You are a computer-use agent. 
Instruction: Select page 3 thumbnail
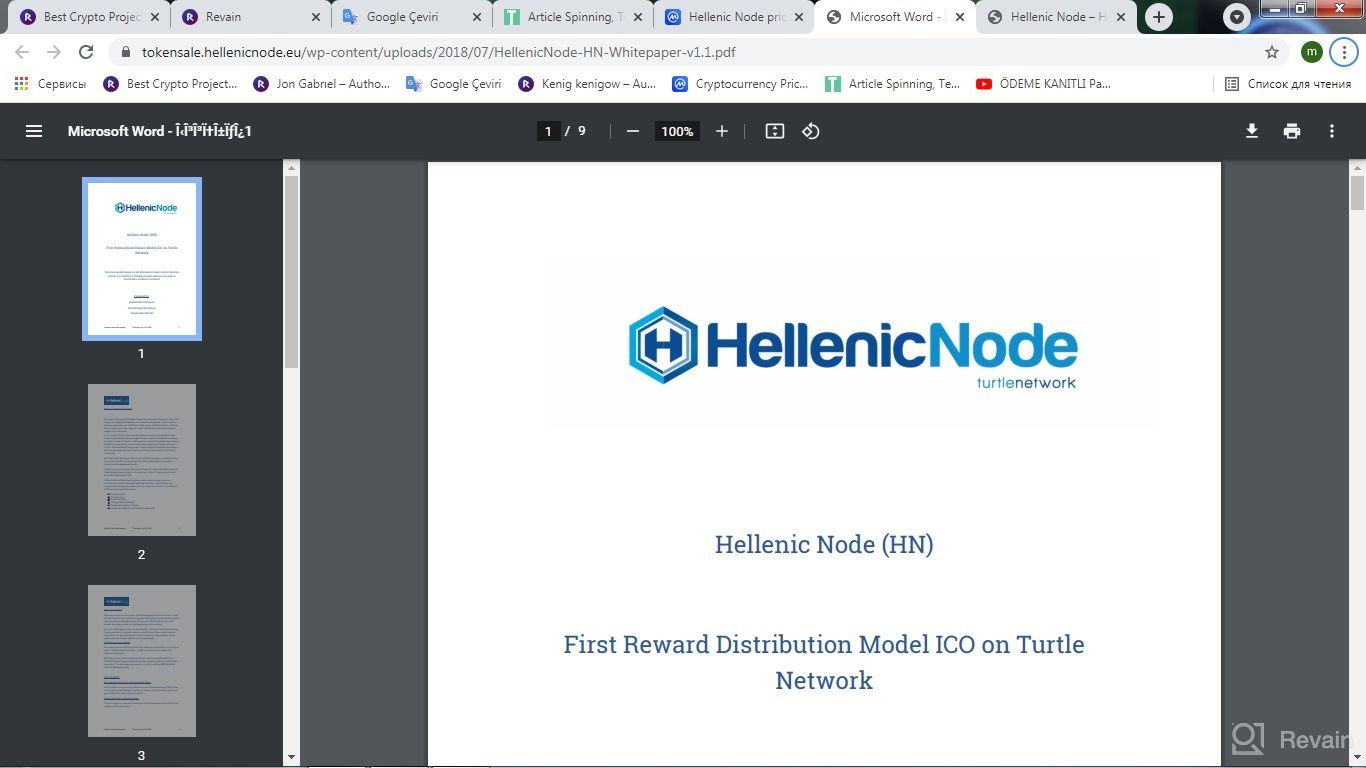point(141,661)
